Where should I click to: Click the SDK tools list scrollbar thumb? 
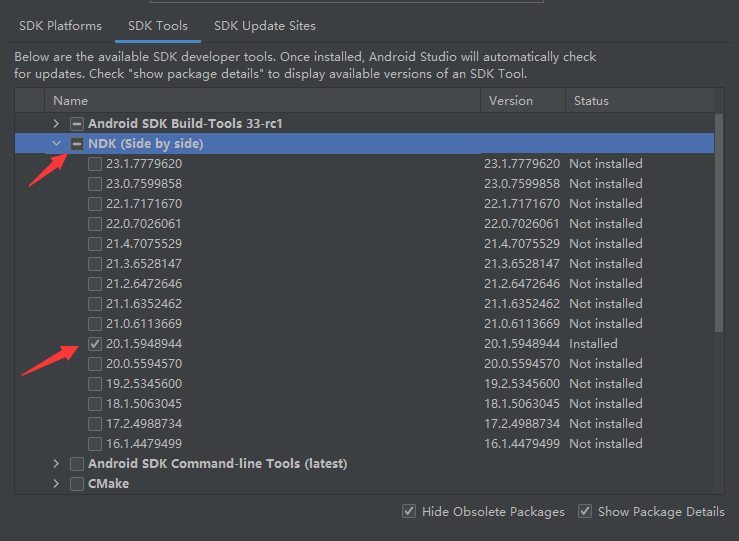click(x=719, y=223)
